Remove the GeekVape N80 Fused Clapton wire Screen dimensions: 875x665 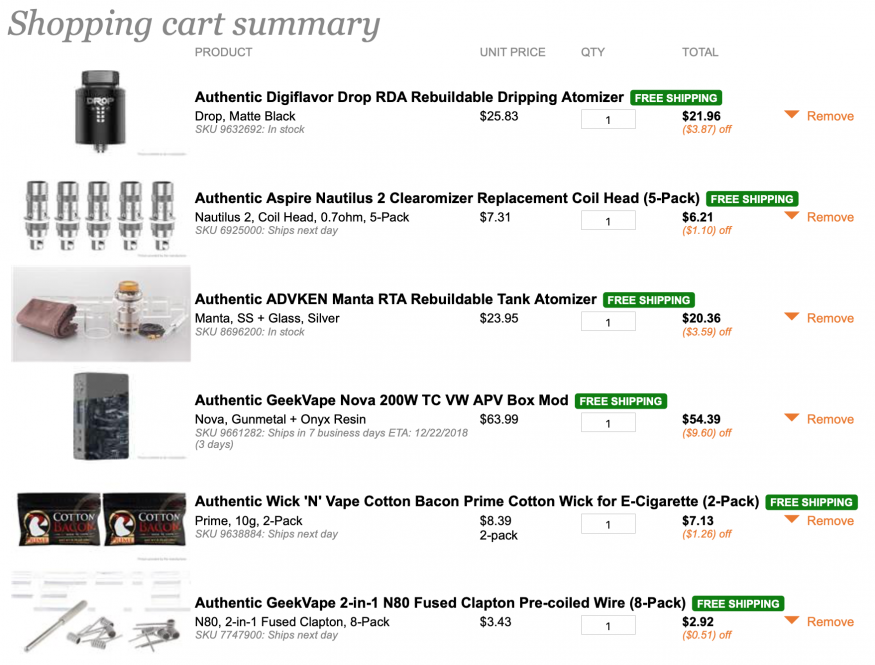[830, 622]
